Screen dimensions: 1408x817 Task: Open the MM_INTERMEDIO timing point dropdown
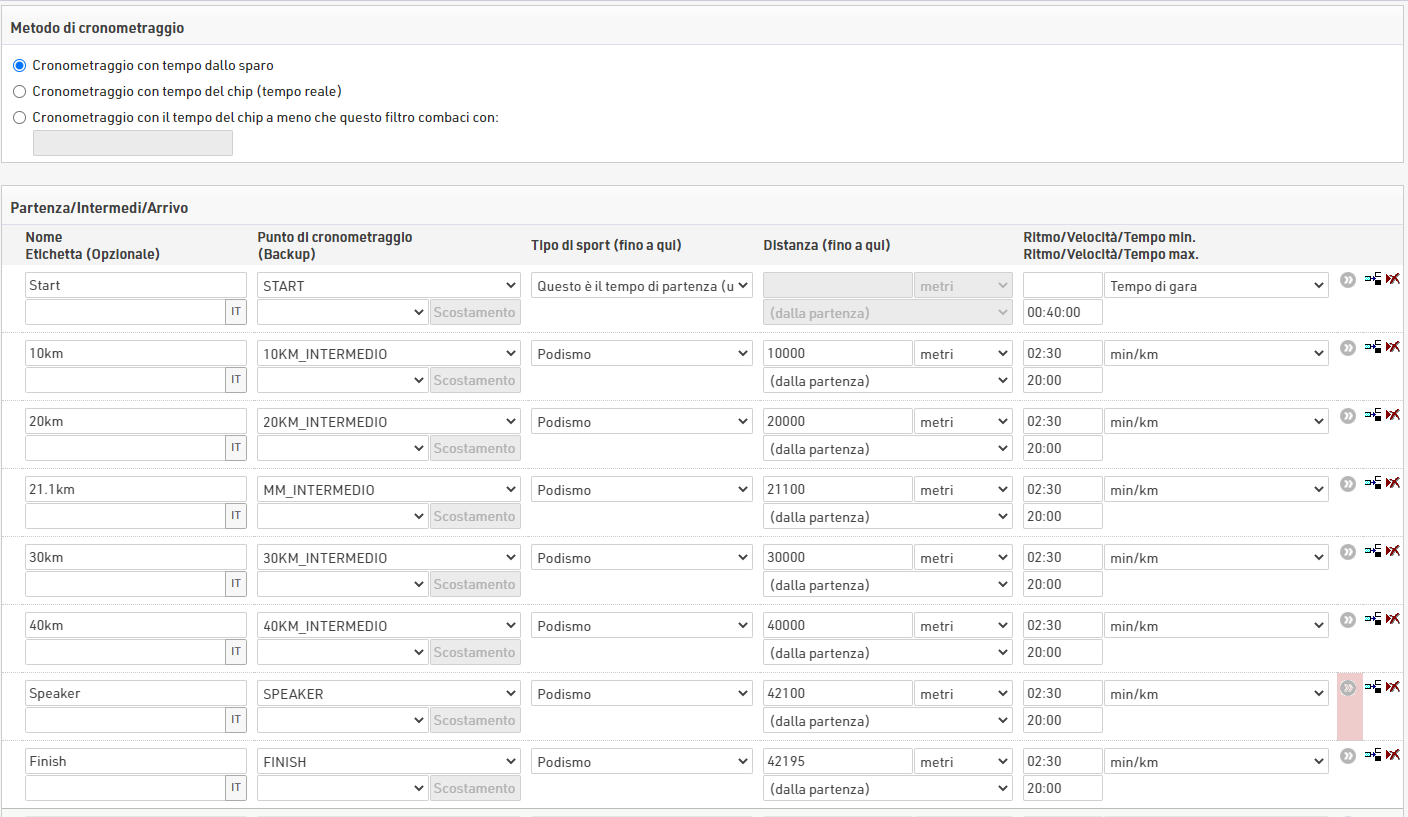(389, 489)
